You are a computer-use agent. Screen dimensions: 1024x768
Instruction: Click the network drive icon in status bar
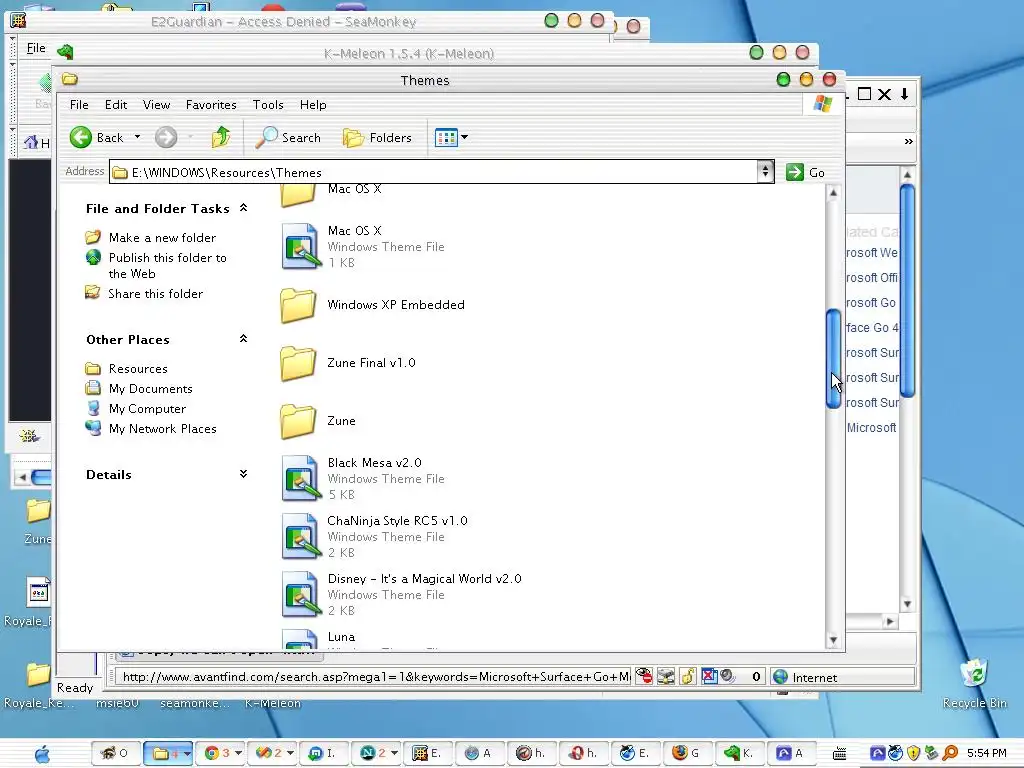pos(666,677)
